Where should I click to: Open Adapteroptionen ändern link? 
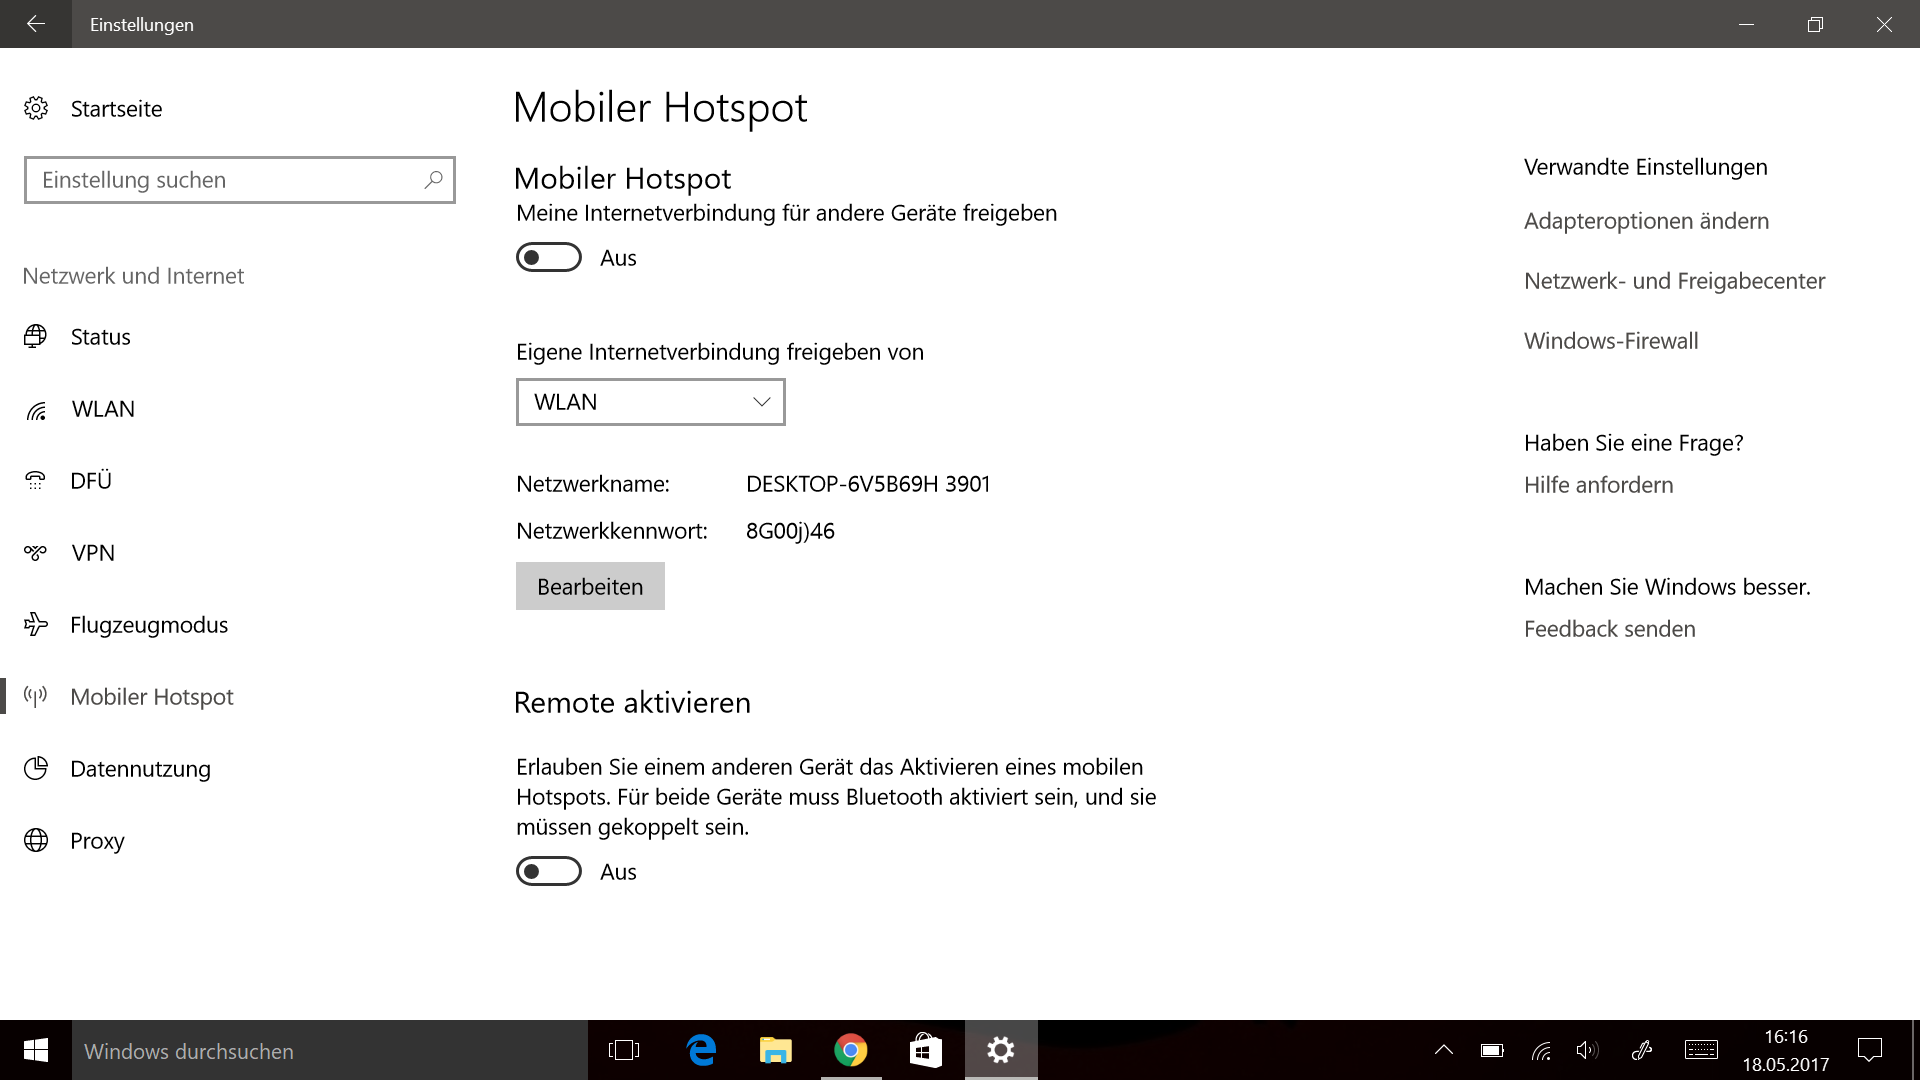point(1646,221)
